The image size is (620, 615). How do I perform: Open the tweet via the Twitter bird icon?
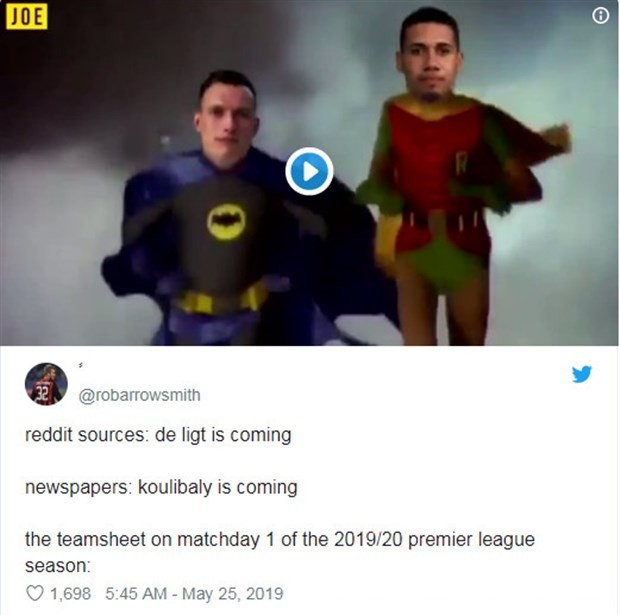click(x=582, y=374)
